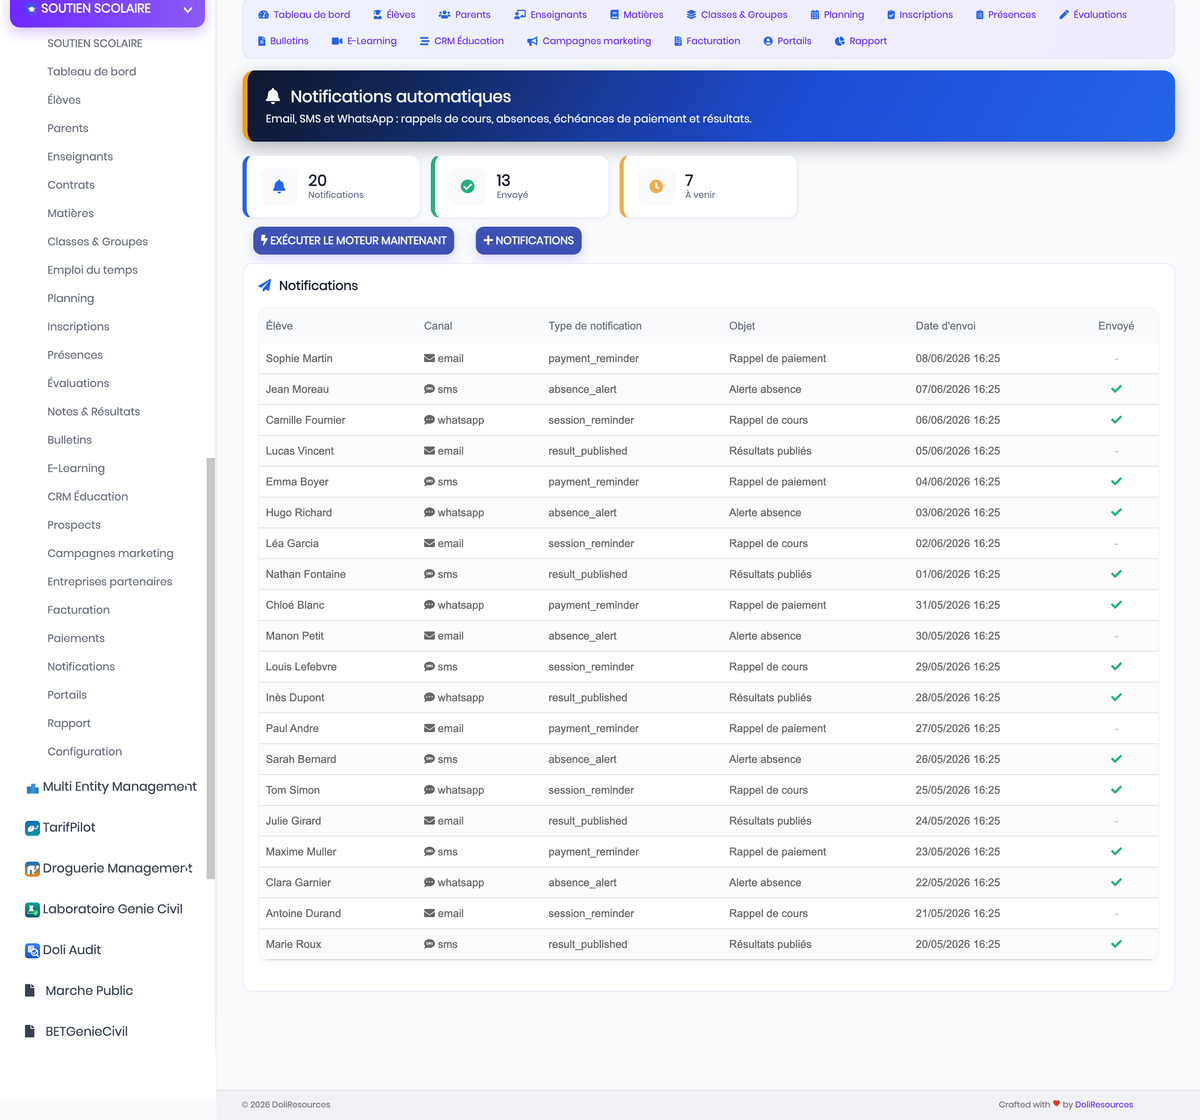Screen dimensions: 1200x1120
Task: Click the paper plane icon beside the Notifications heading
Action: tap(265, 286)
